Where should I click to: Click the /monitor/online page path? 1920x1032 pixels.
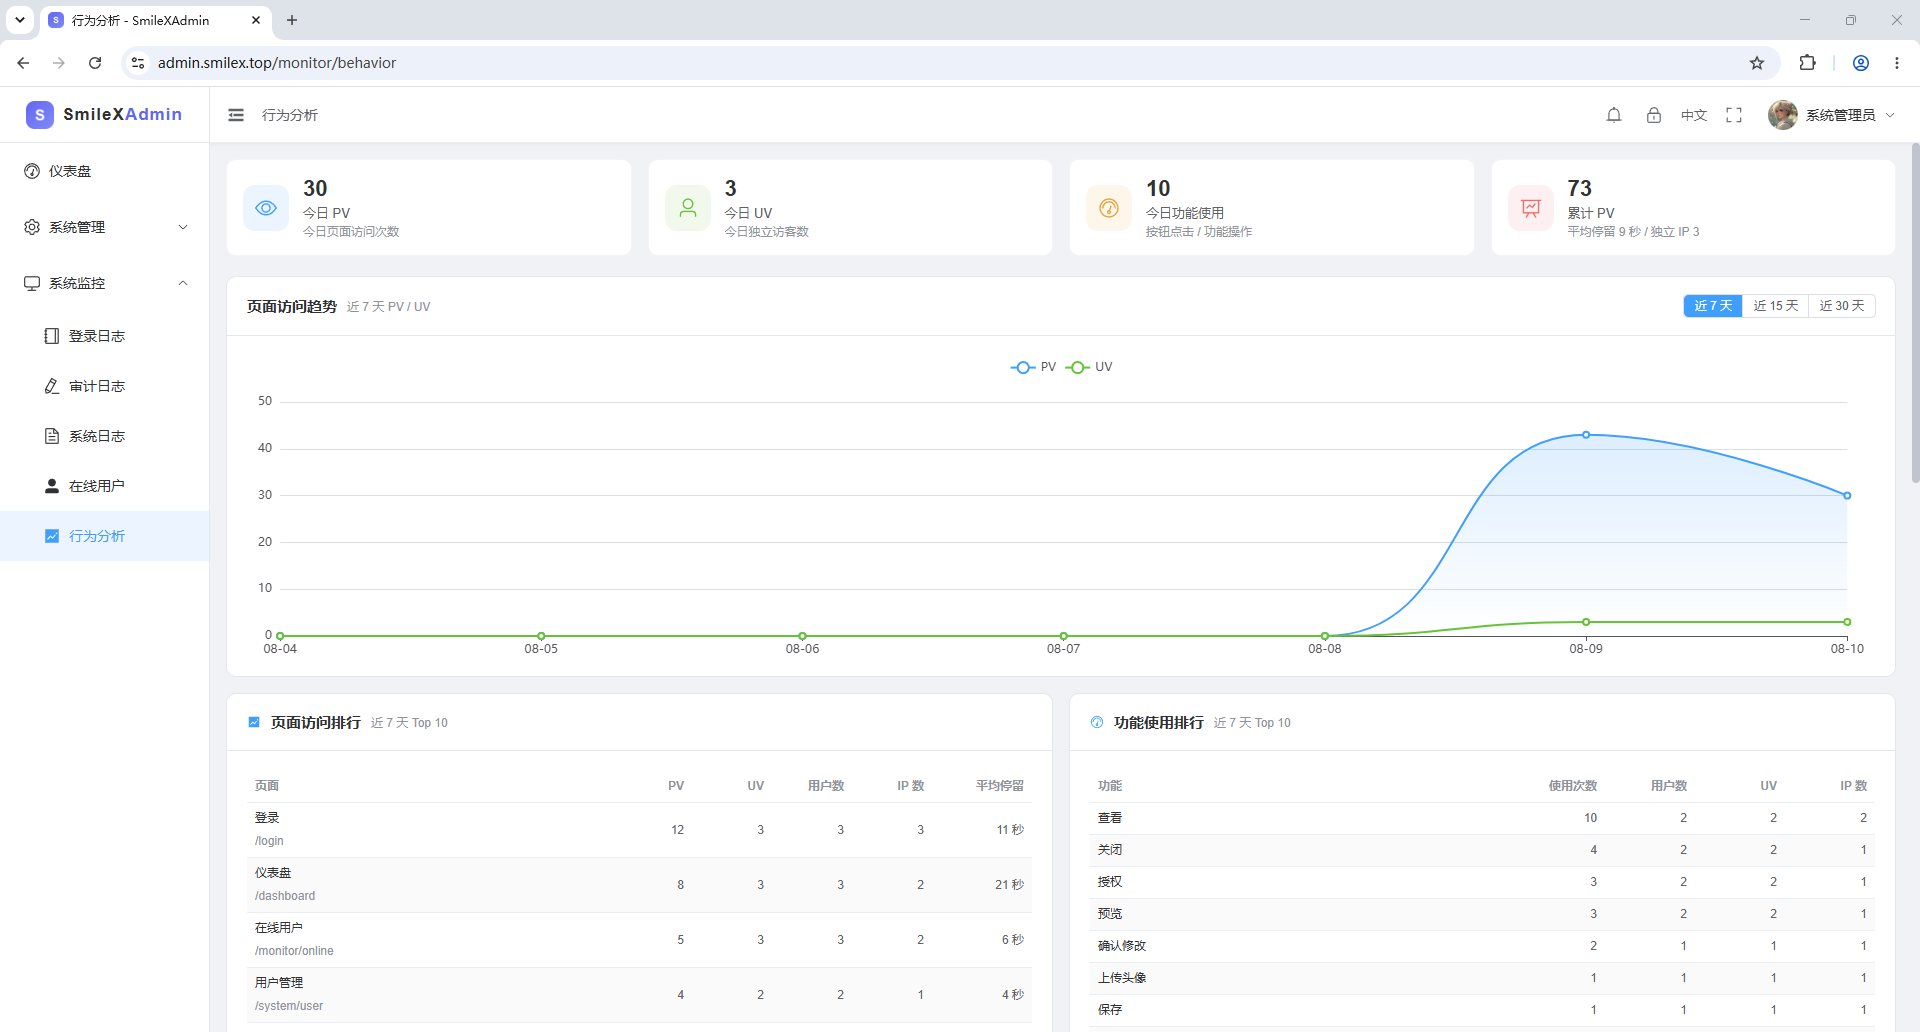click(x=294, y=951)
